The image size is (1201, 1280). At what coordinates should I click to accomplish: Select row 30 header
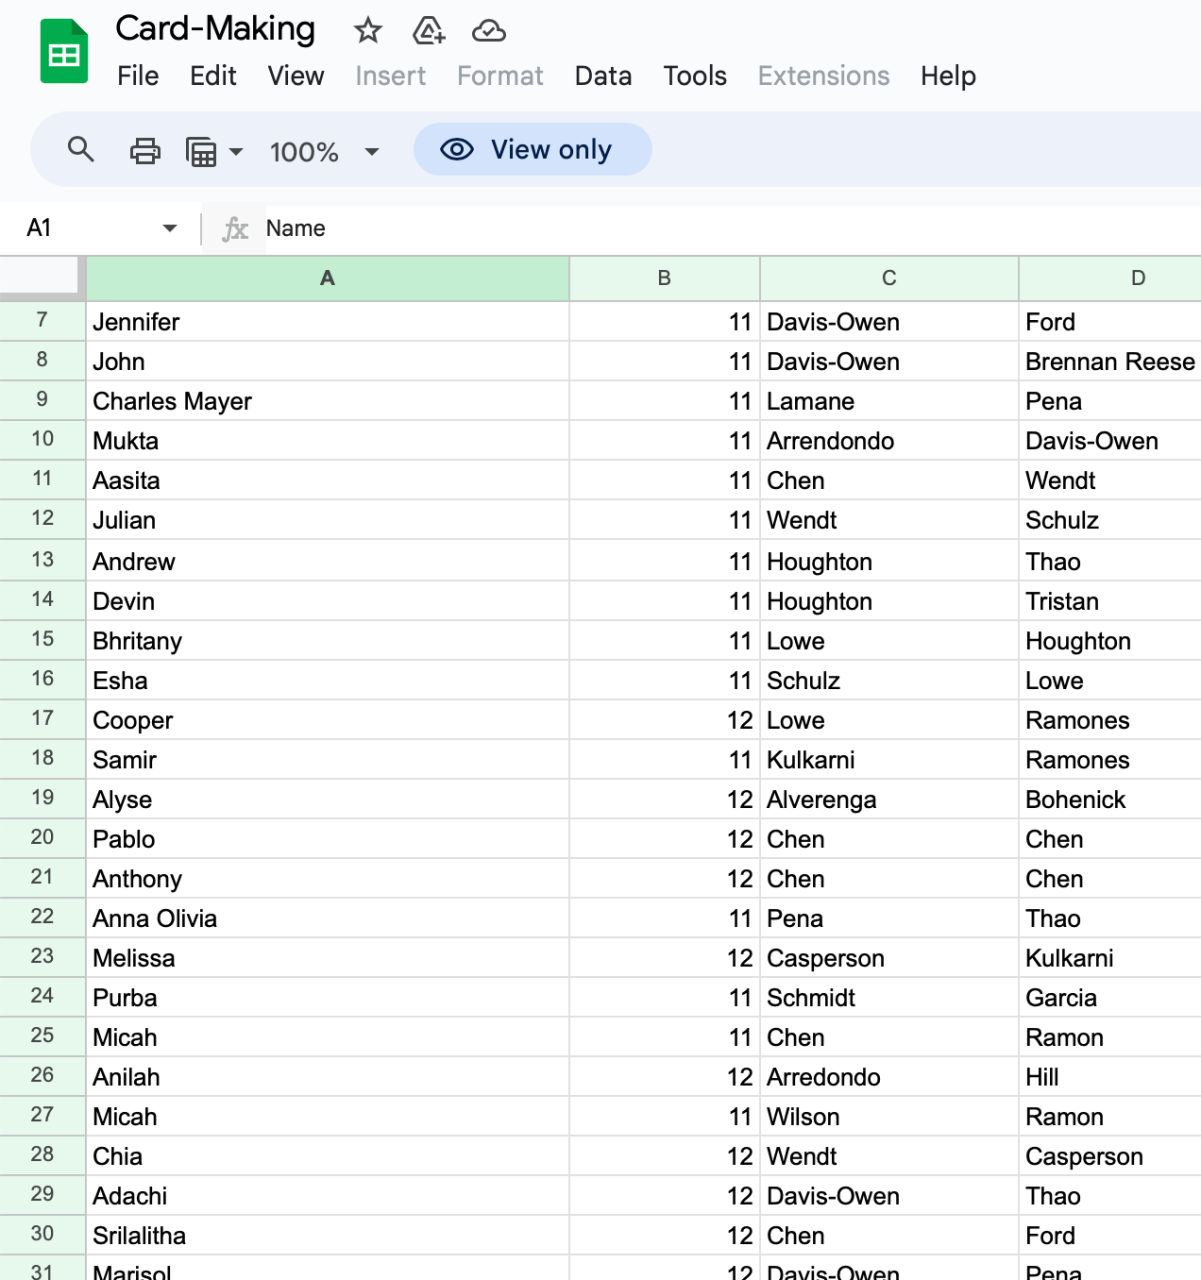coord(42,1234)
